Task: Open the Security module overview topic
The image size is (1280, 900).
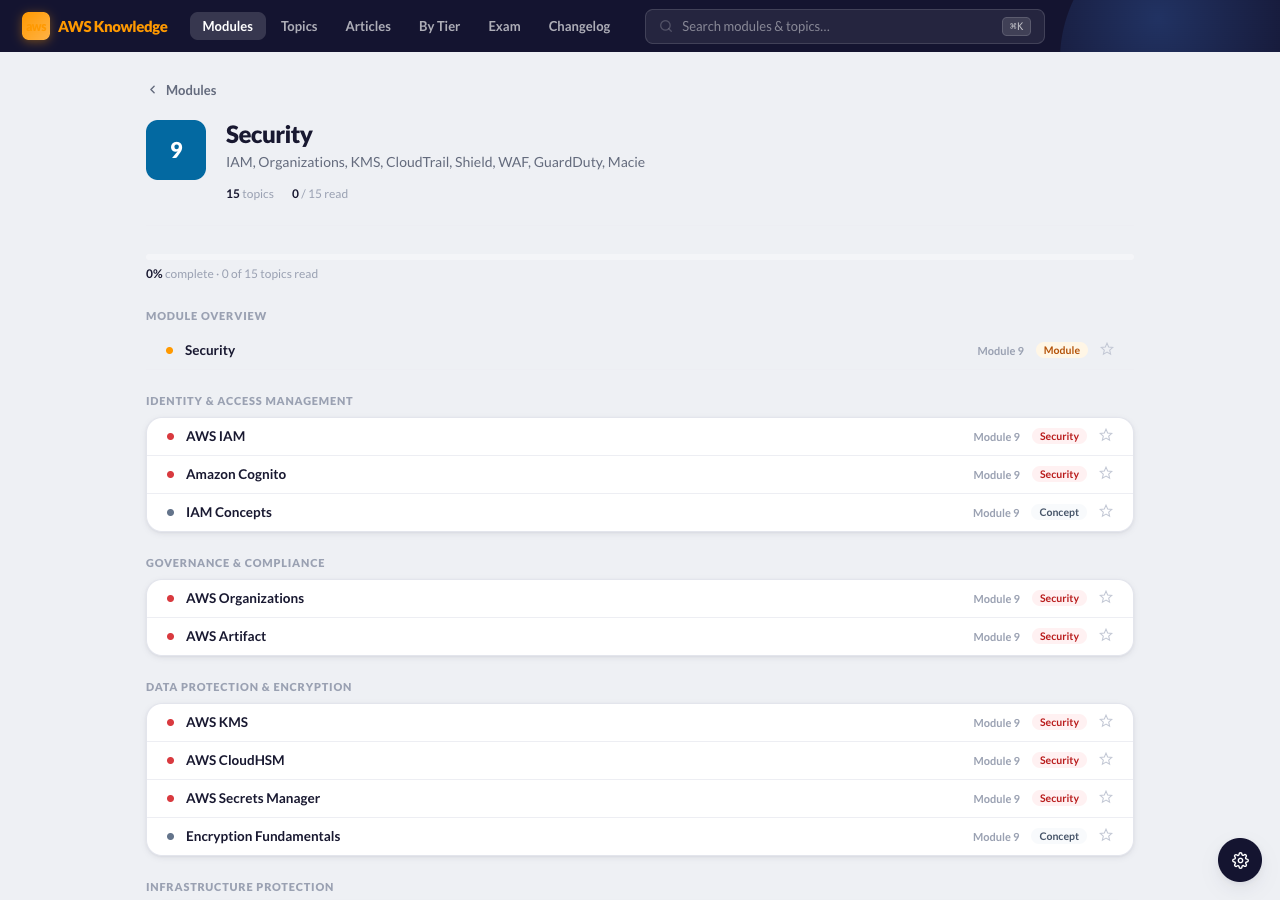Action: point(640,350)
